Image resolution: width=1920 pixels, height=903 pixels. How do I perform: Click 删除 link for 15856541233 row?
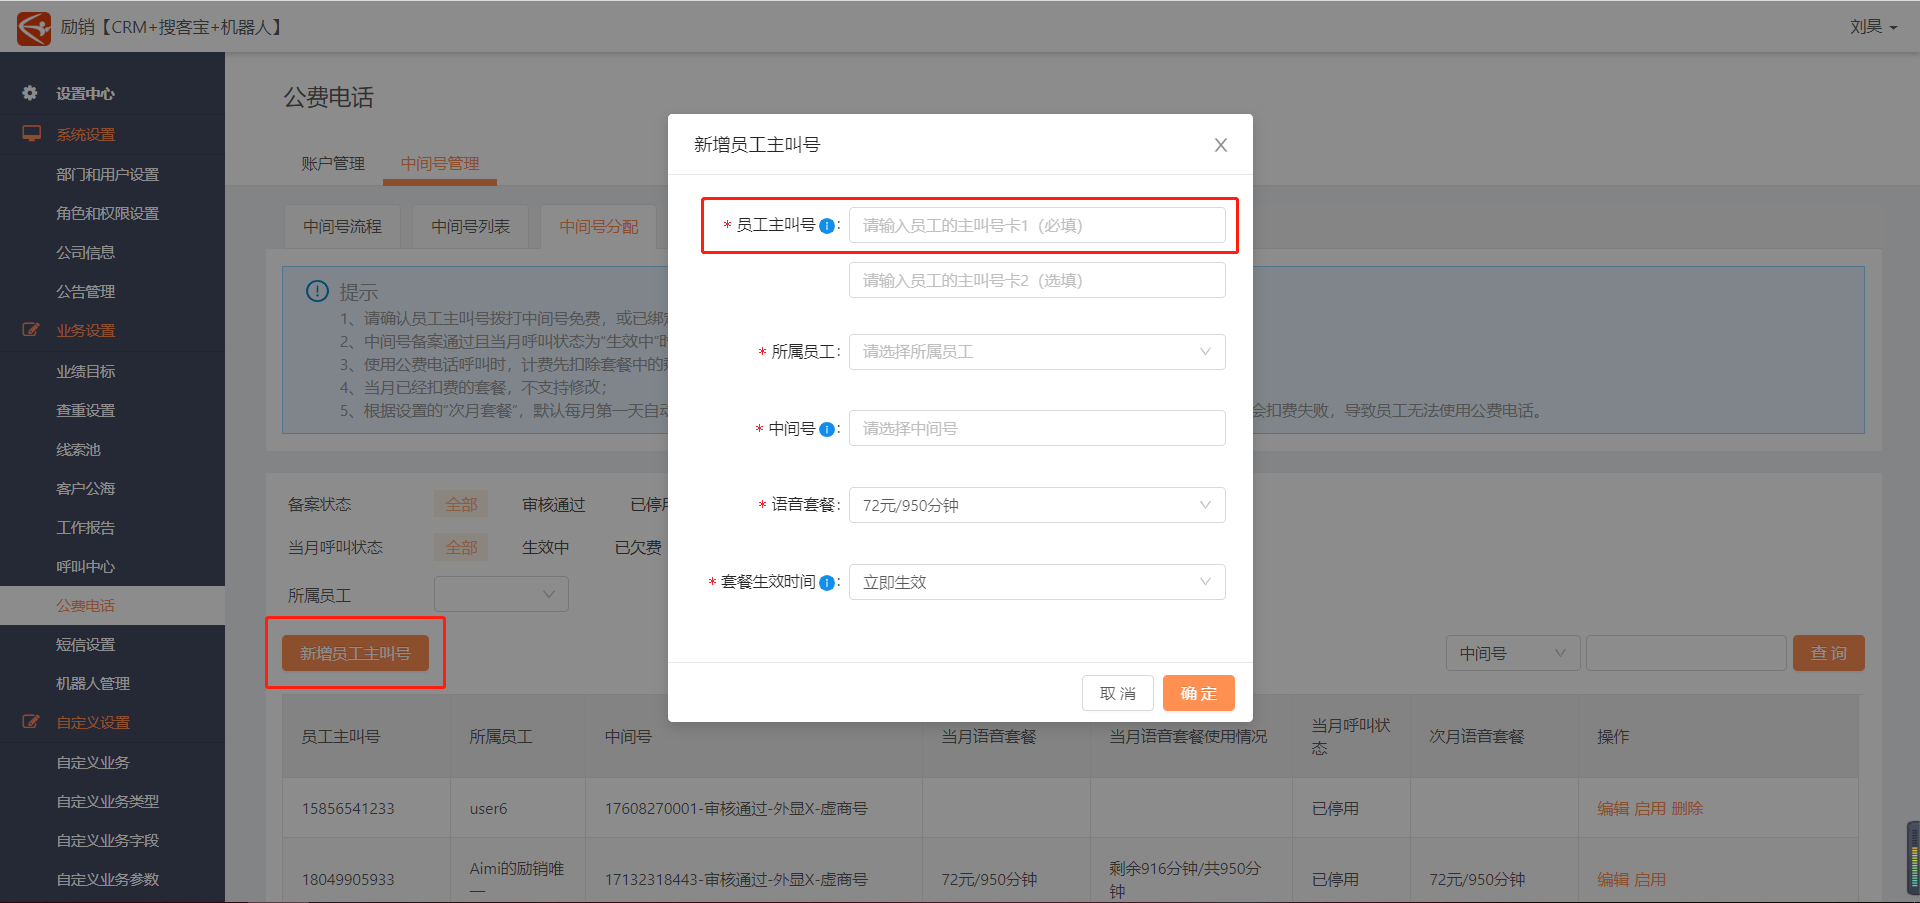click(x=1687, y=808)
